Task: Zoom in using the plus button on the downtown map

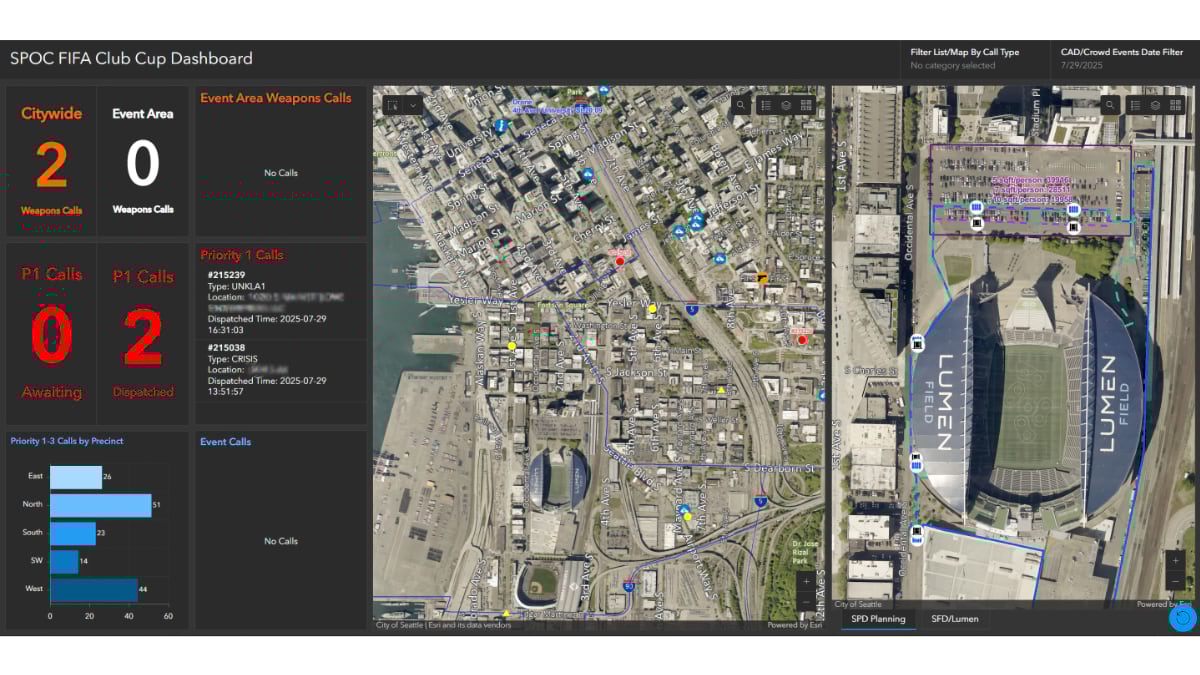Action: (x=807, y=580)
